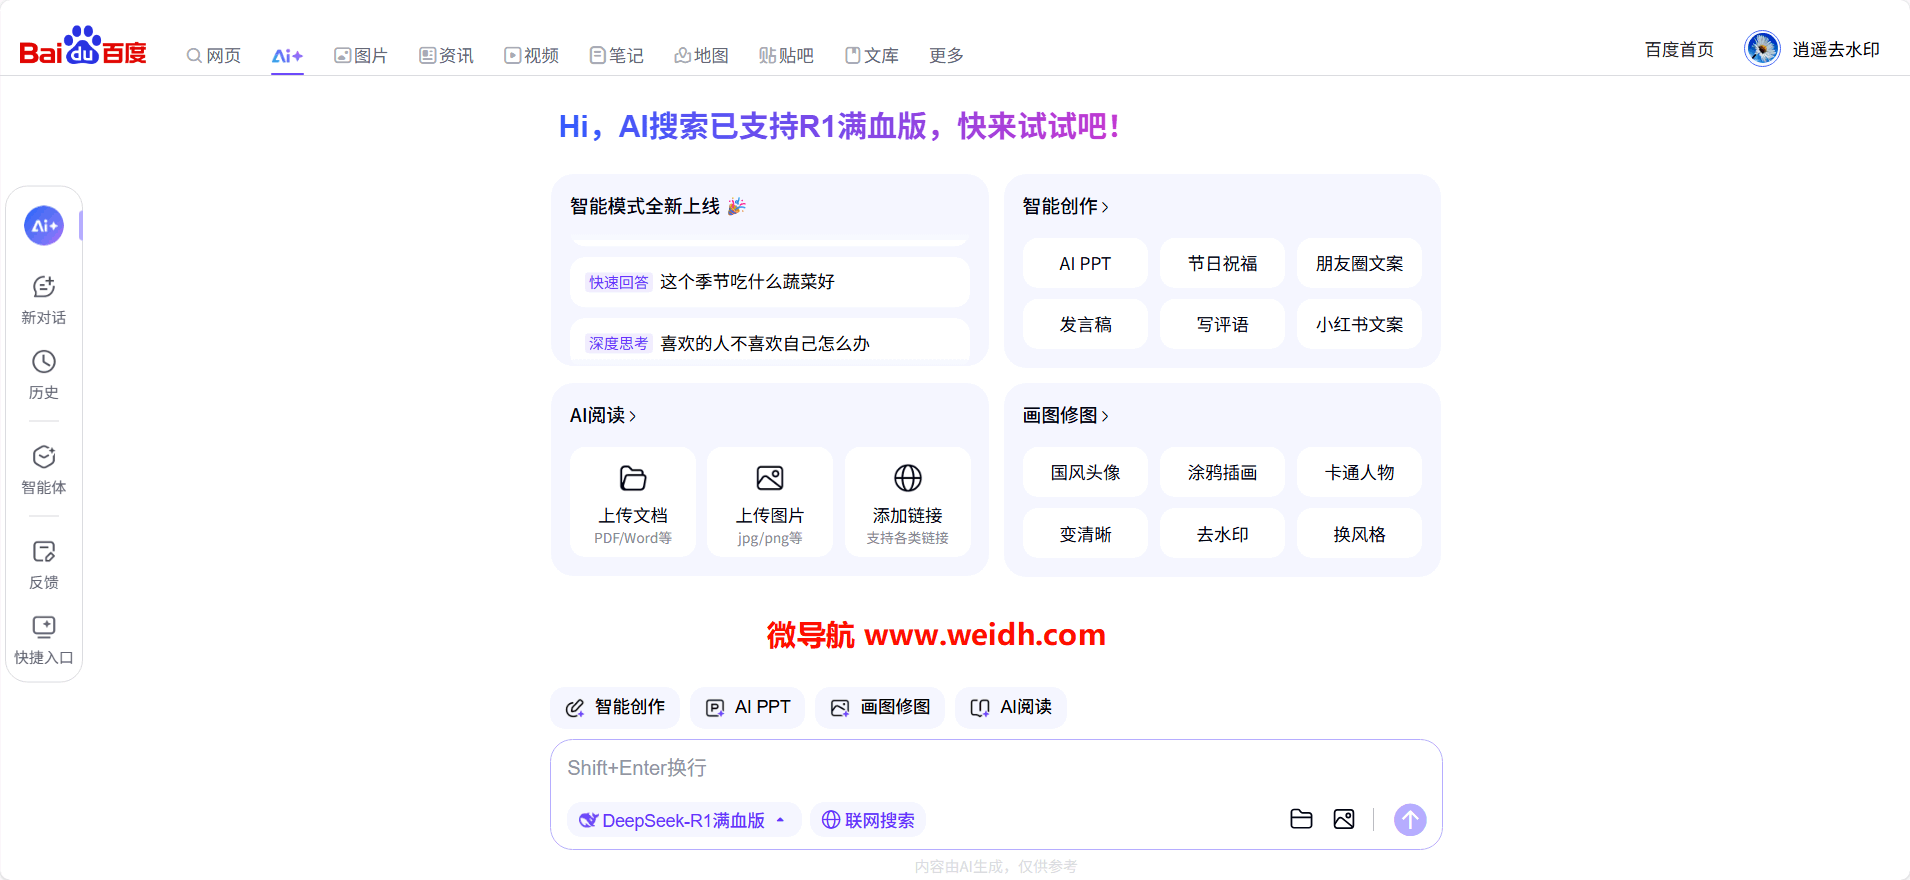Select 节日祝福 creation option
The height and width of the screenshot is (880, 1910).
1222,264
